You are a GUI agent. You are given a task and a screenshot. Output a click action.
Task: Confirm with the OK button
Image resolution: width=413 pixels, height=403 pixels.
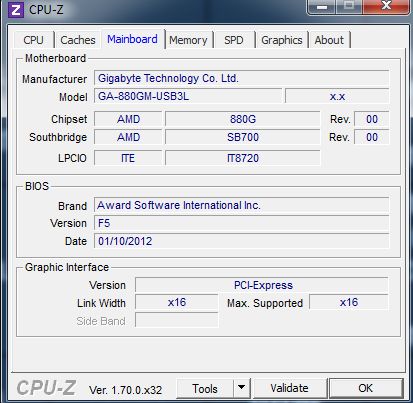pos(366,388)
